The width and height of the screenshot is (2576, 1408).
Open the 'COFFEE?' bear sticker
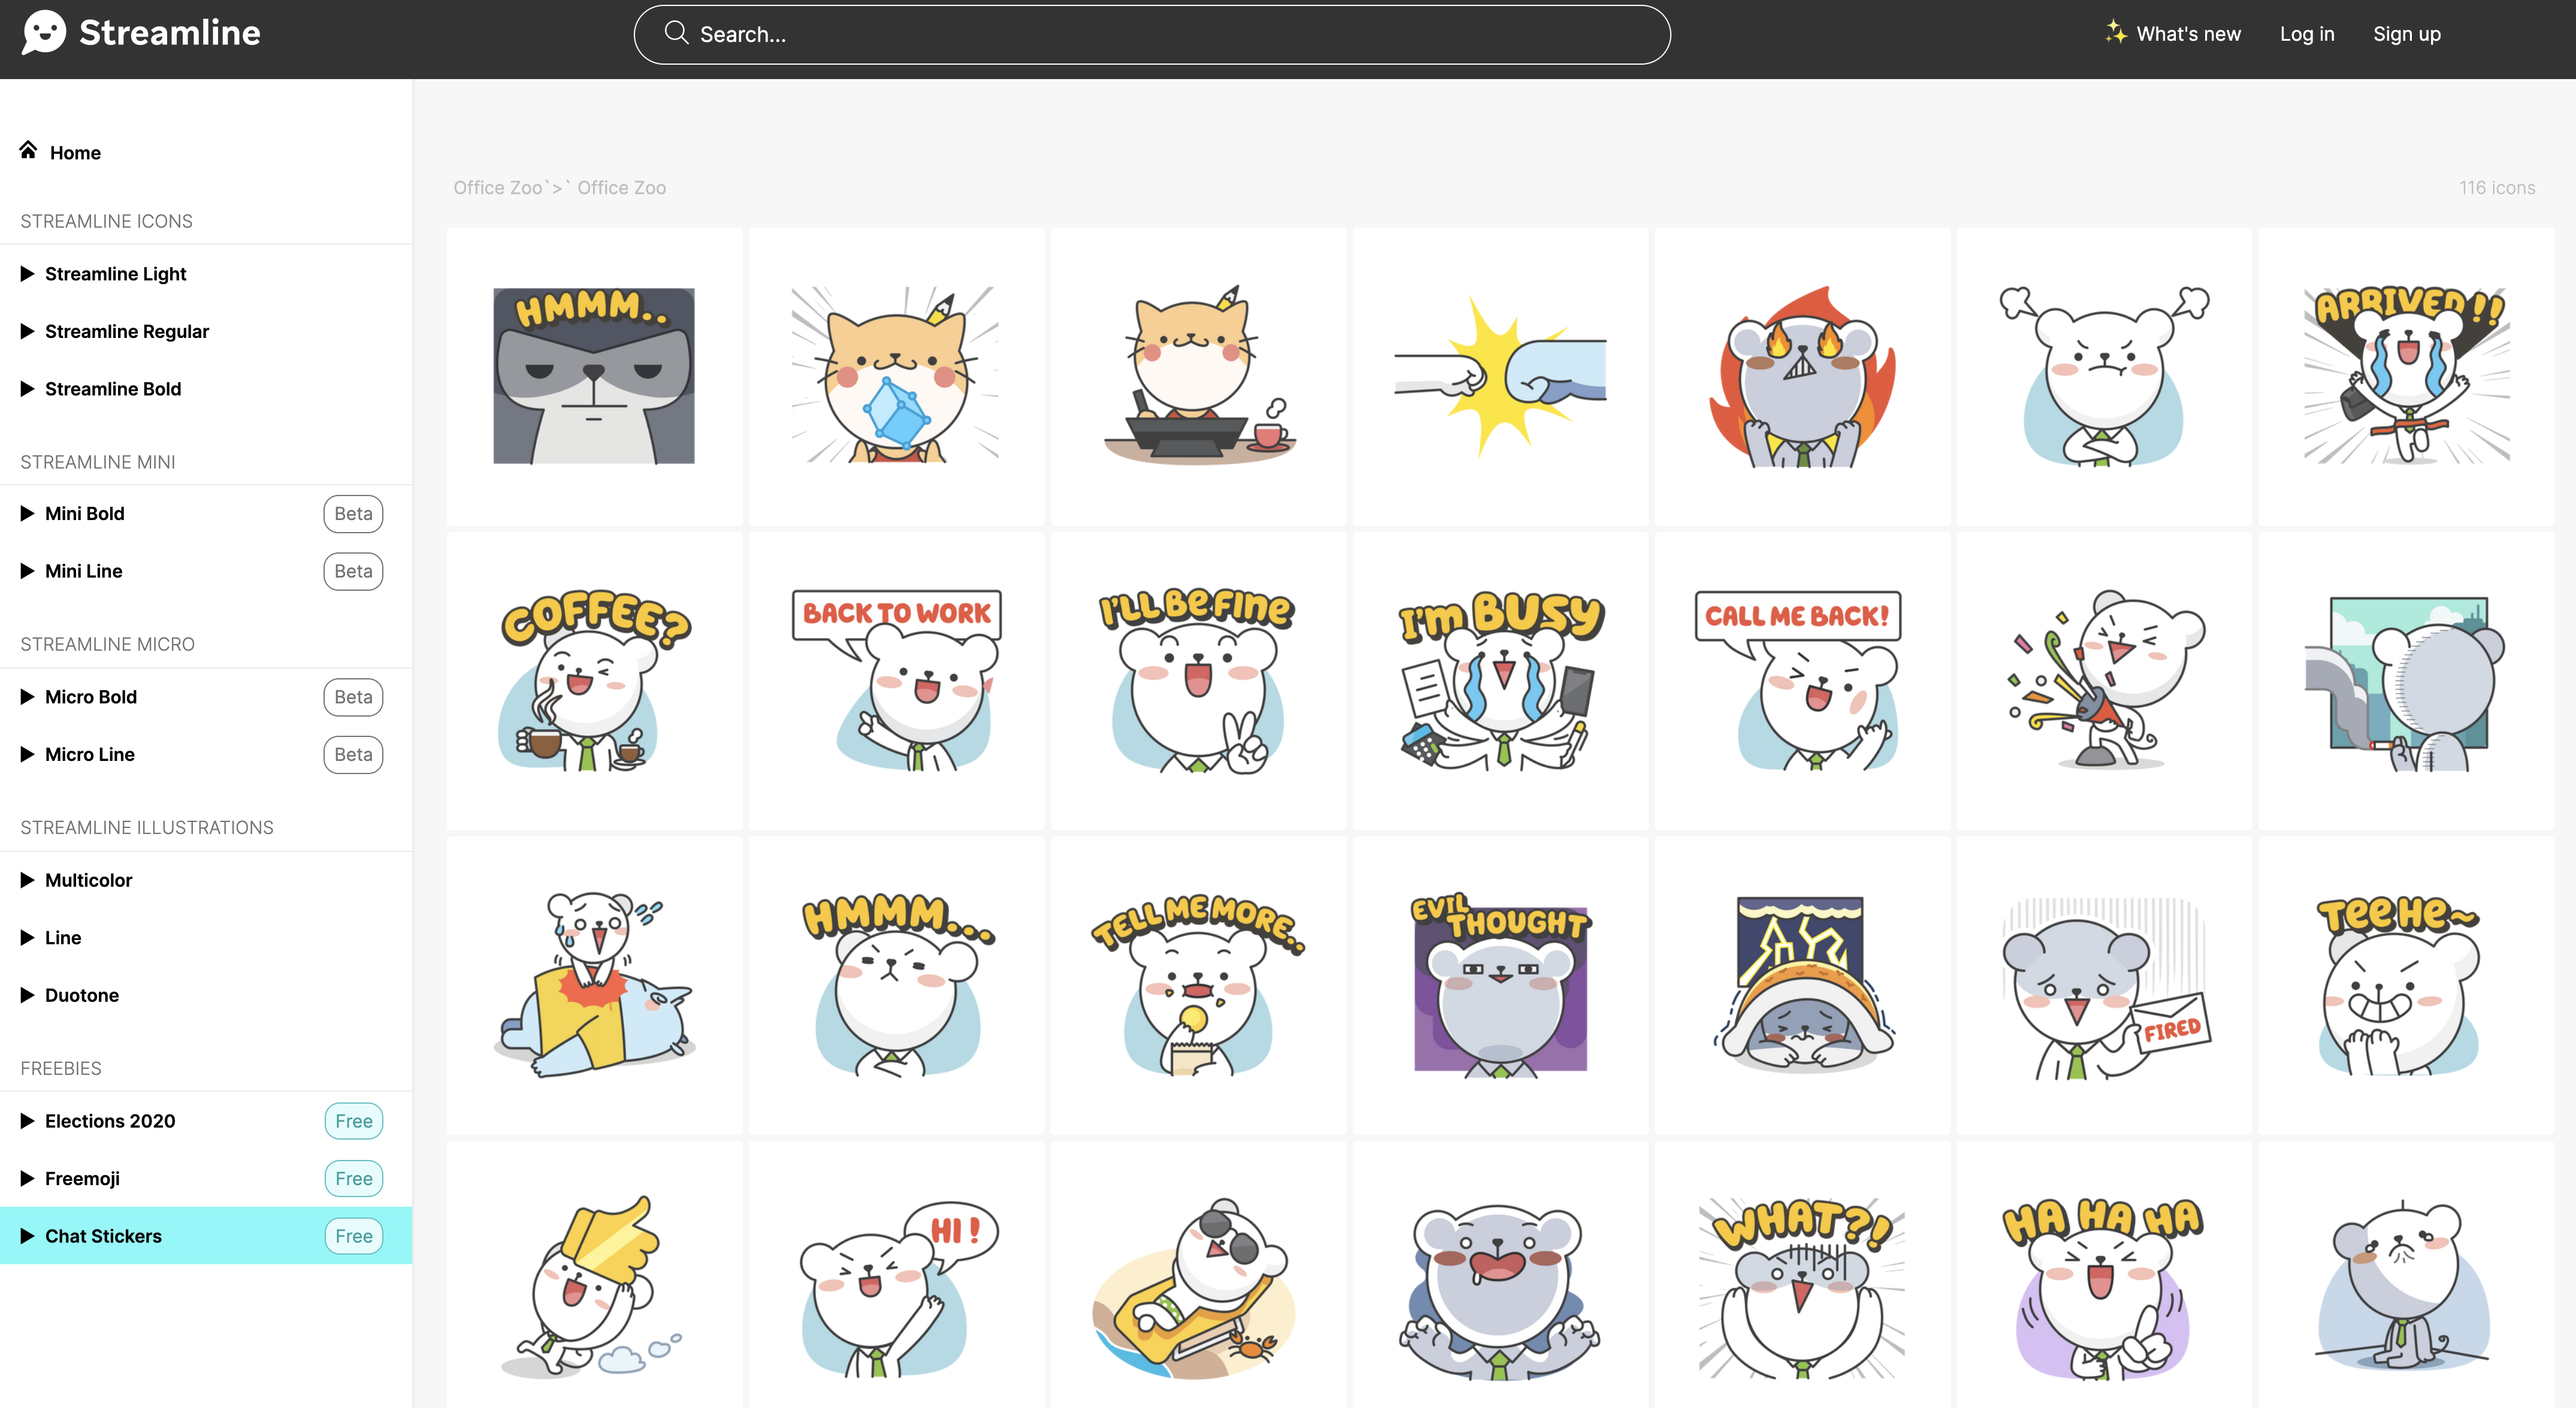pyautogui.click(x=594, y=680)
